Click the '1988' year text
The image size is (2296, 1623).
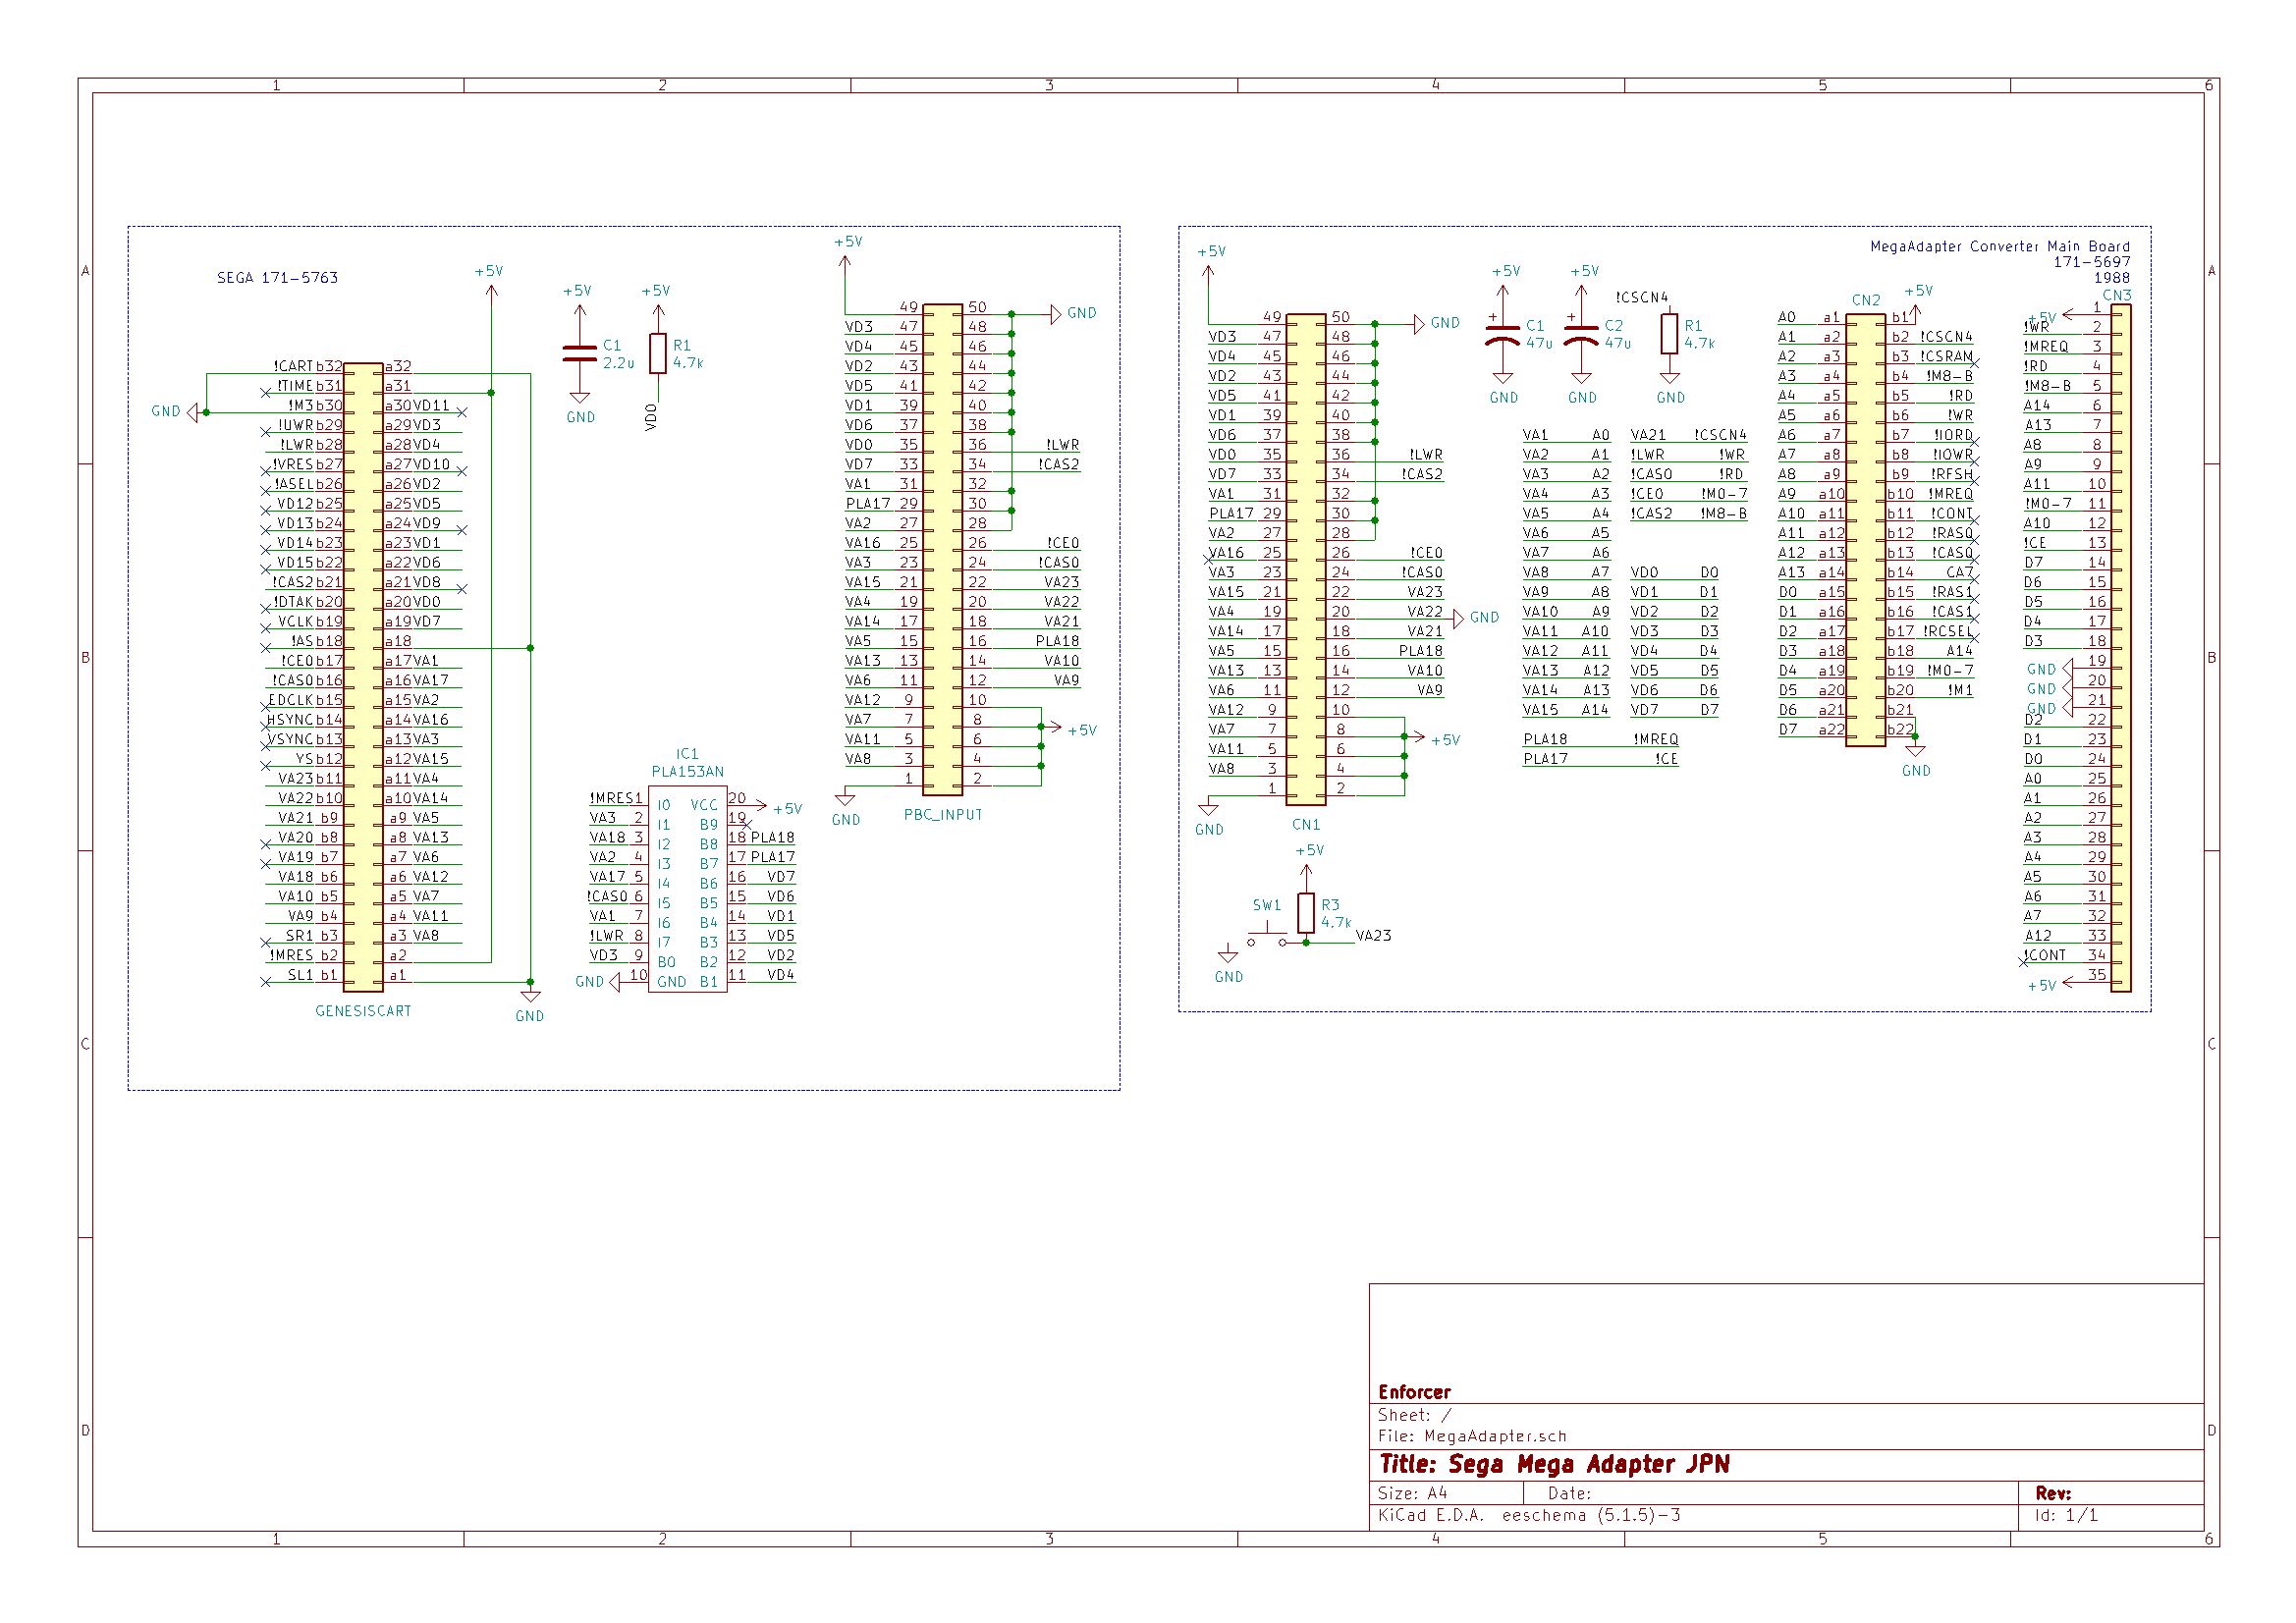[x=2111, y=278]
